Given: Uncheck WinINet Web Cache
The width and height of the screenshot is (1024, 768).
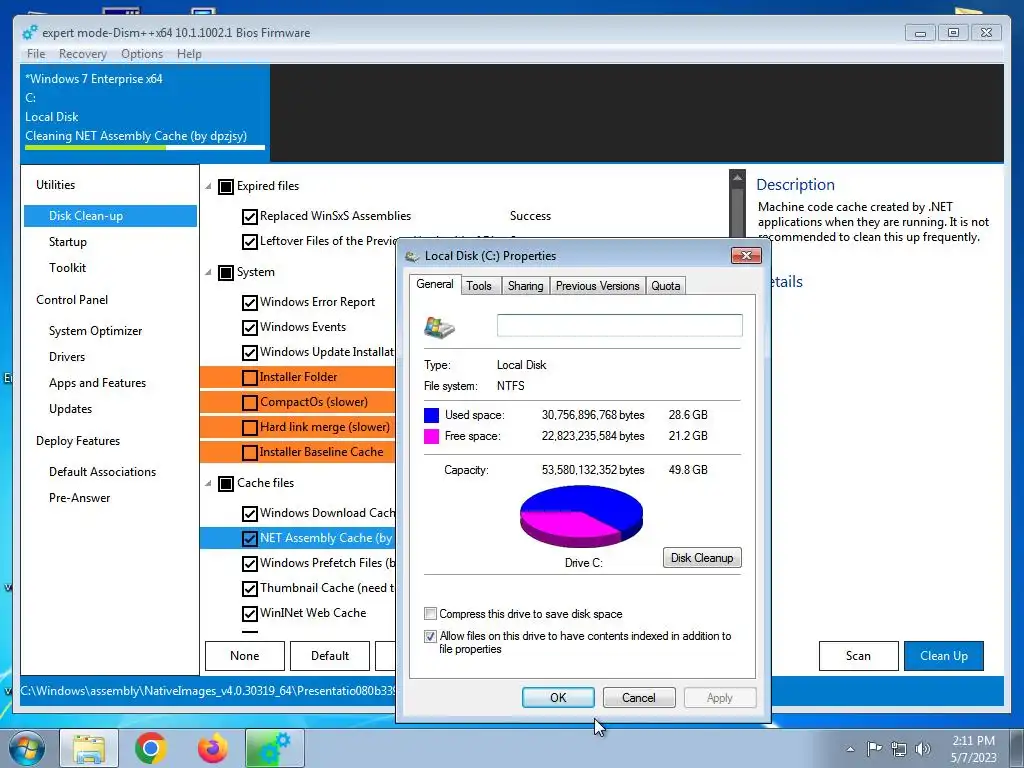Looking at the screenshot, I should [x=249, y=614].
